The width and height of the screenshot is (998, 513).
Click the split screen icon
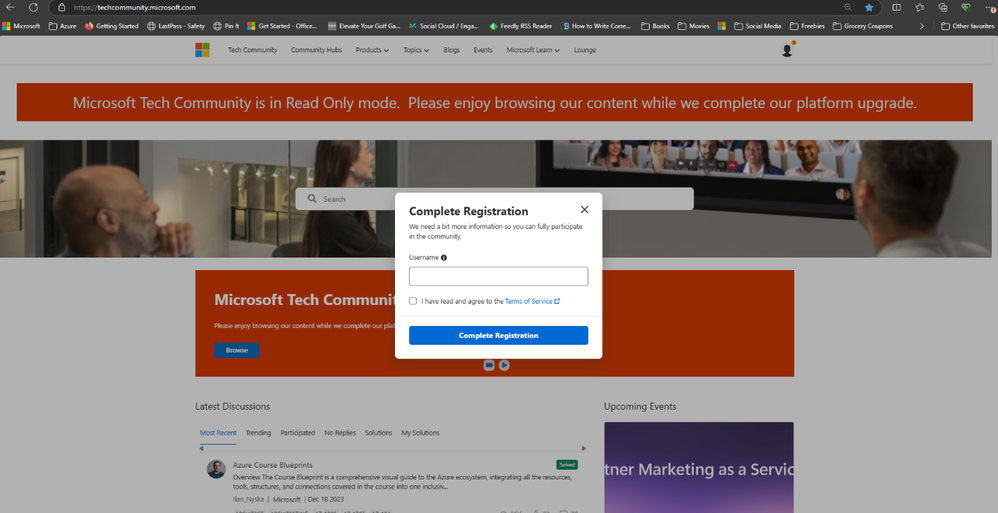pos(896,8)
